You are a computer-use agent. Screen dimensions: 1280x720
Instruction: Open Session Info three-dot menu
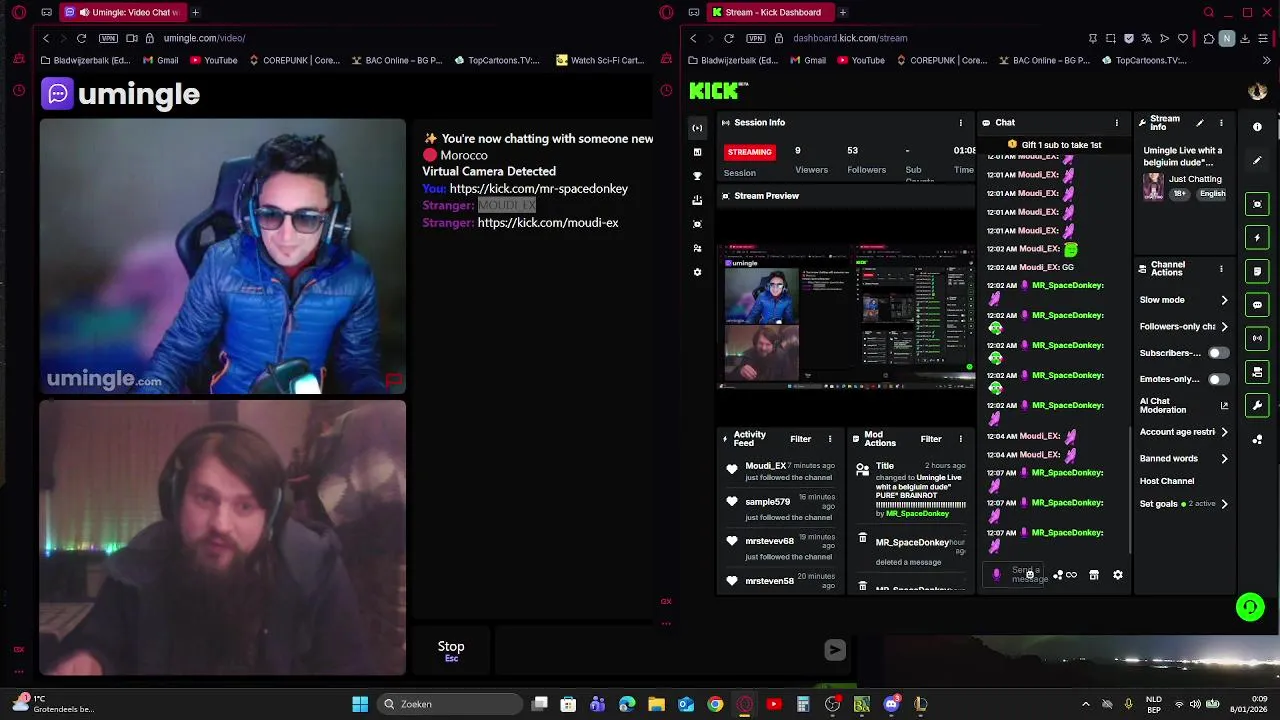tap(961, 123)
